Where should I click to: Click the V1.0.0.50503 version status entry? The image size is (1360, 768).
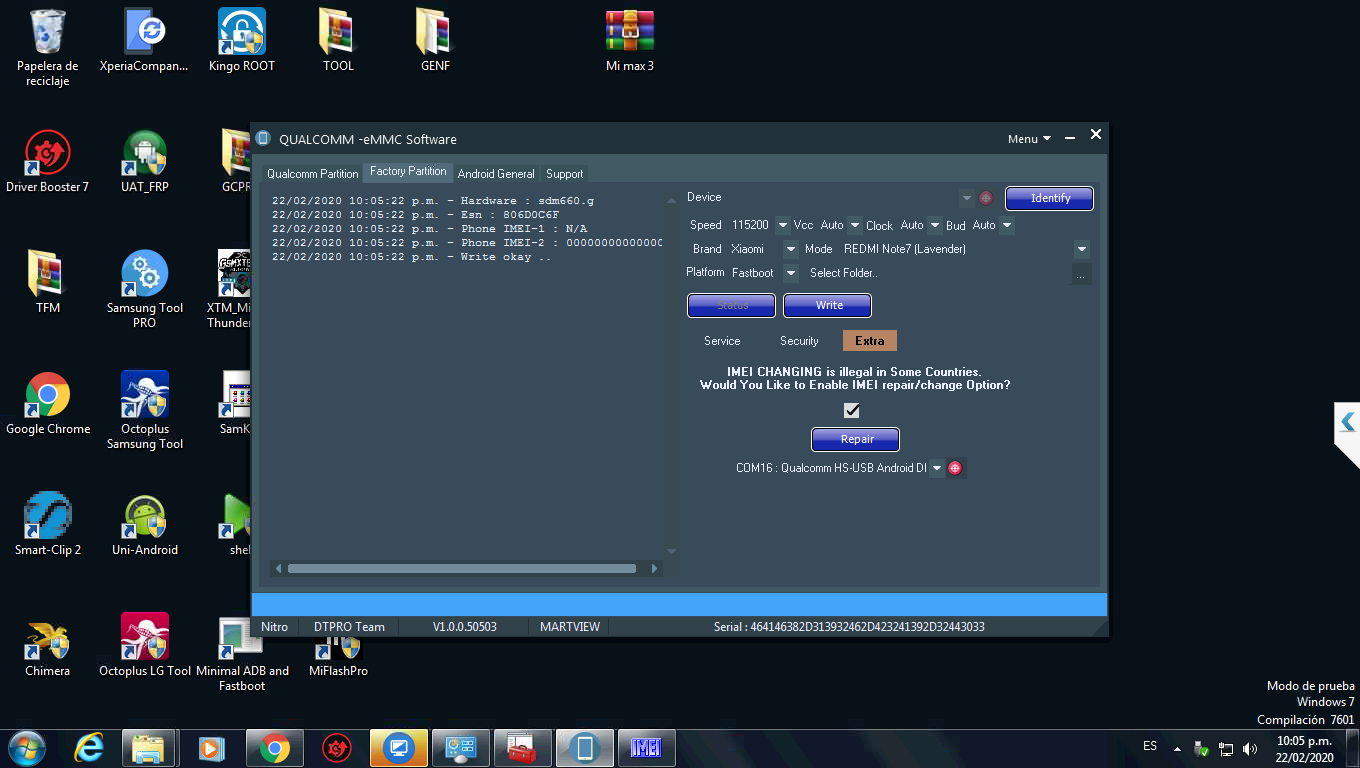(464, 627)
